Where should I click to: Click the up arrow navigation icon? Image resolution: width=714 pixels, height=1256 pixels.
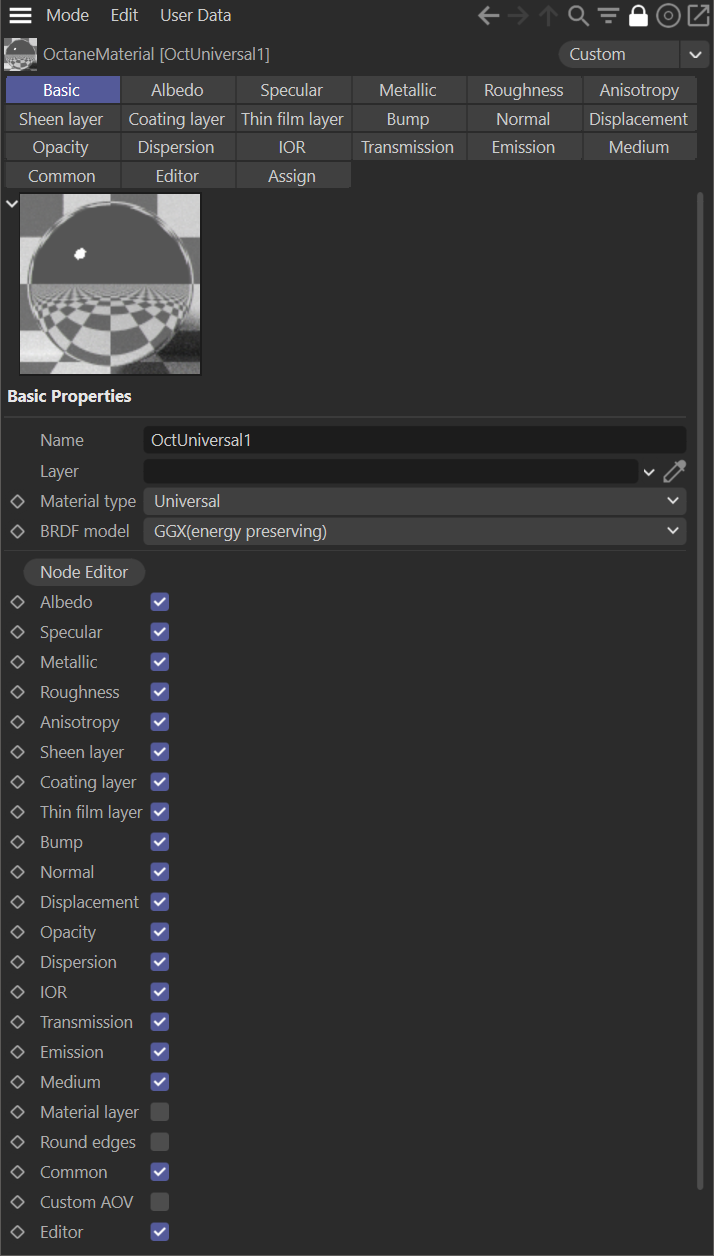548,16
